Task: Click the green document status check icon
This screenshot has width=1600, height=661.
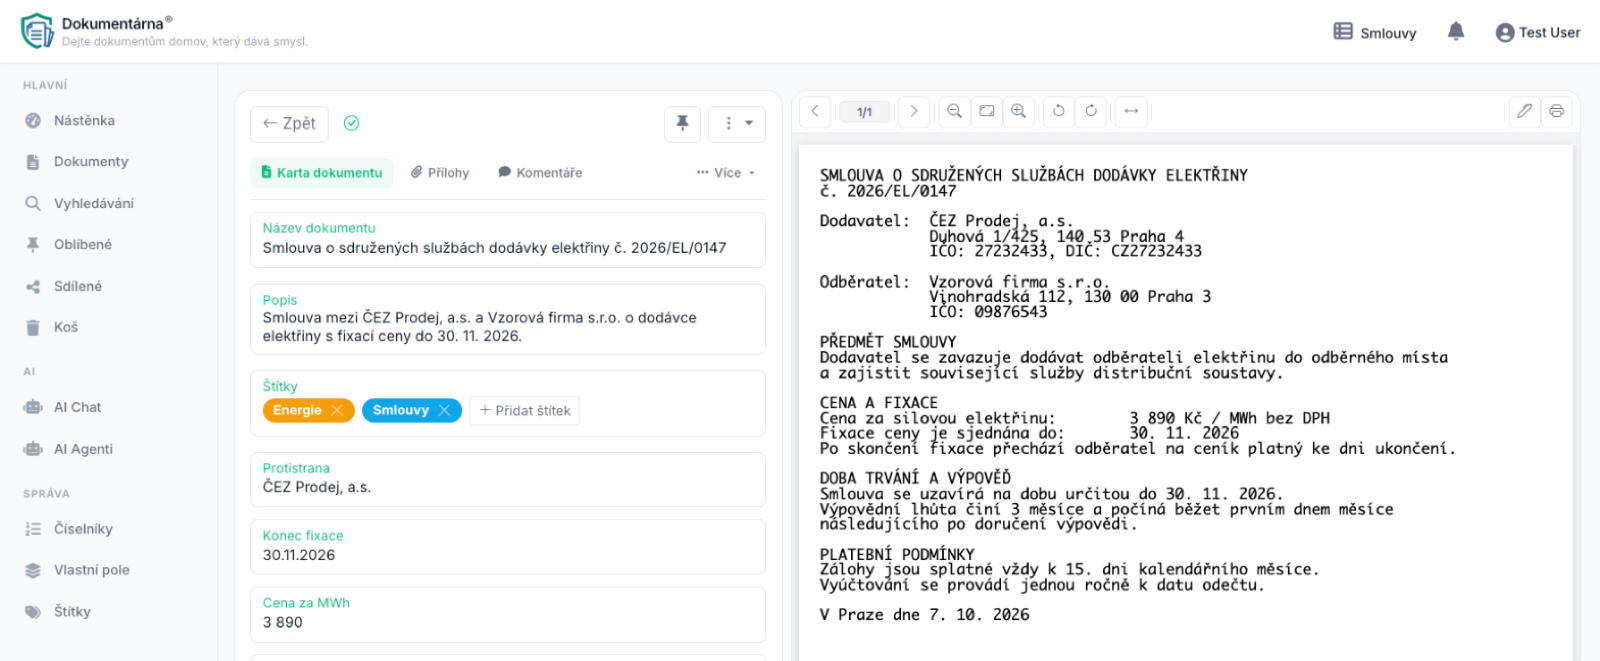Action: (x=351, y=123)
